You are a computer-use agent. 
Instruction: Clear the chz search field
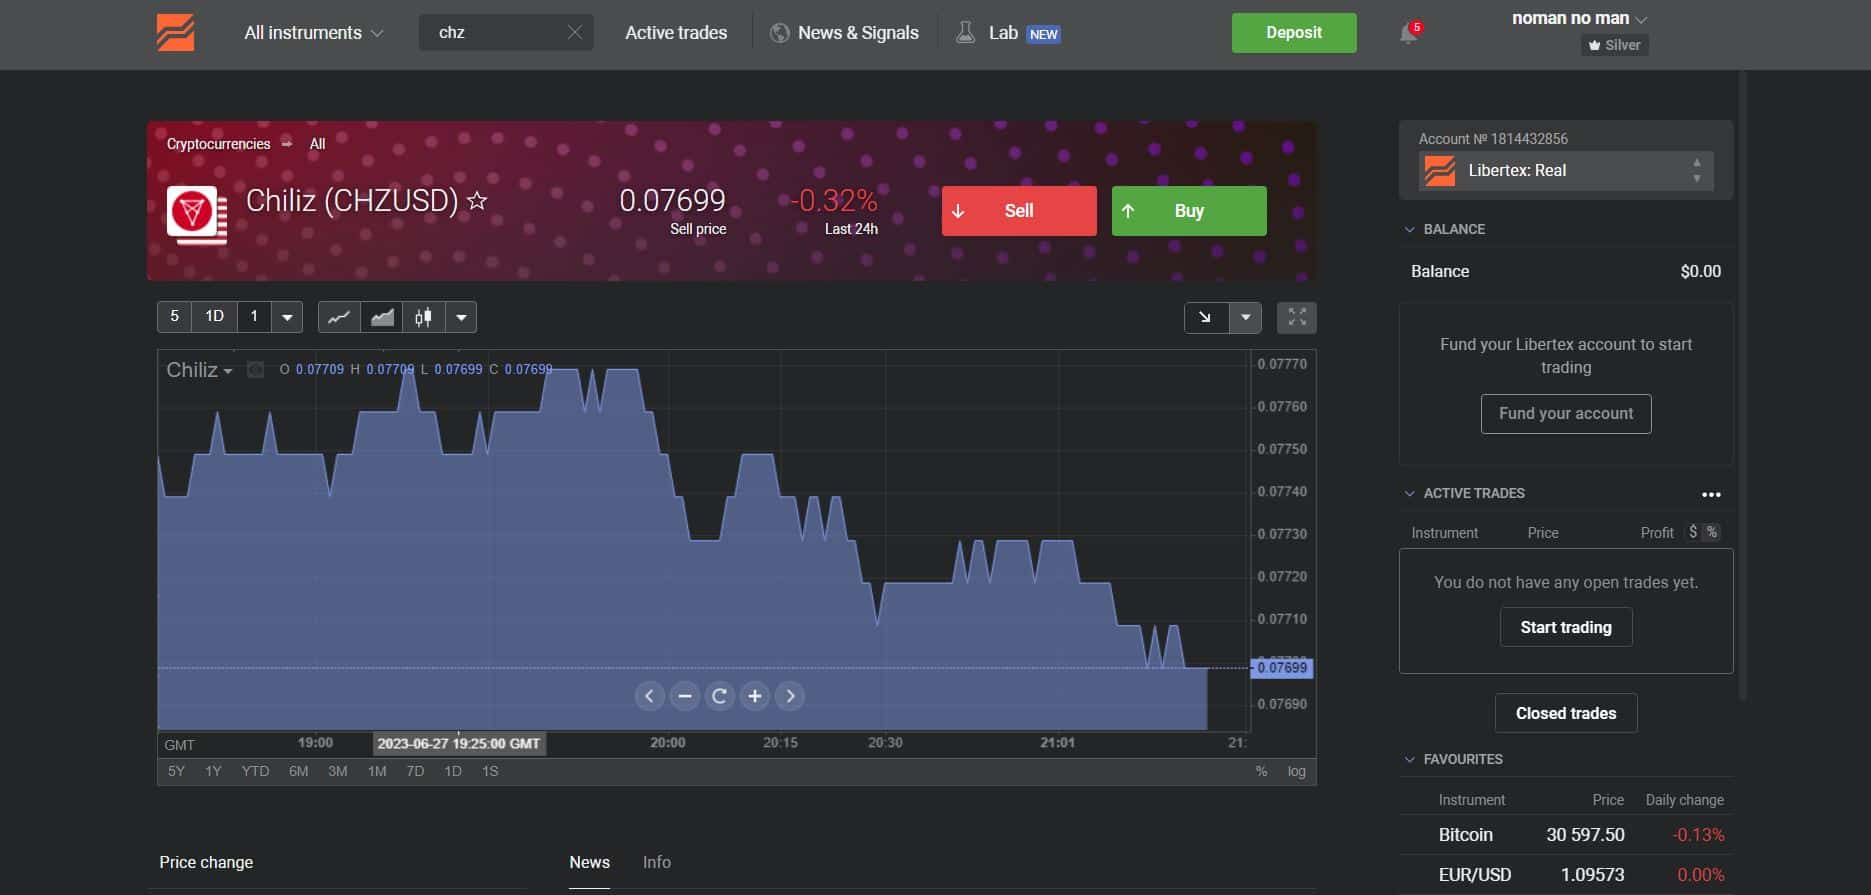coord(575,32)
